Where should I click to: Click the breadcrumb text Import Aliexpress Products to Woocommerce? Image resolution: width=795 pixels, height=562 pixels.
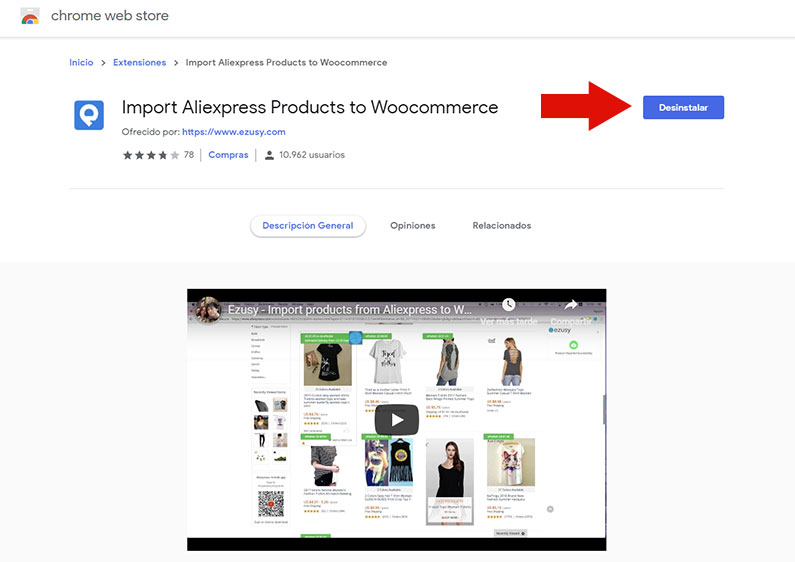pyautogui.click(x=286, y=62)
